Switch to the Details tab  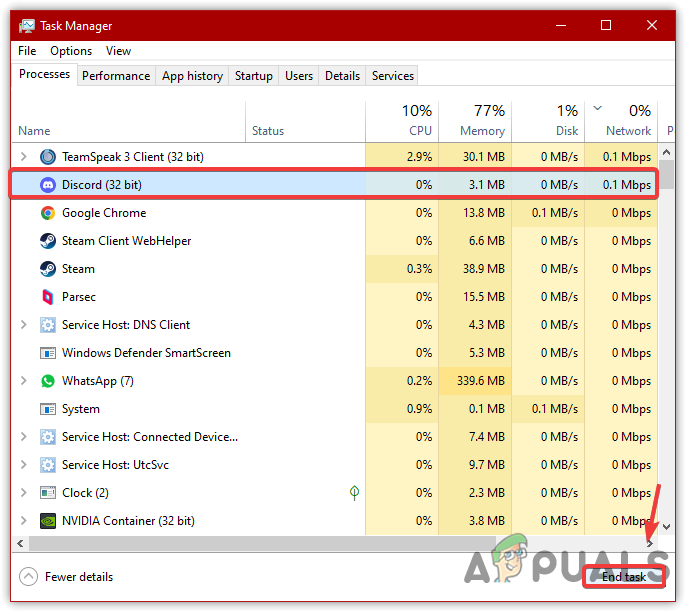[342, 76]
